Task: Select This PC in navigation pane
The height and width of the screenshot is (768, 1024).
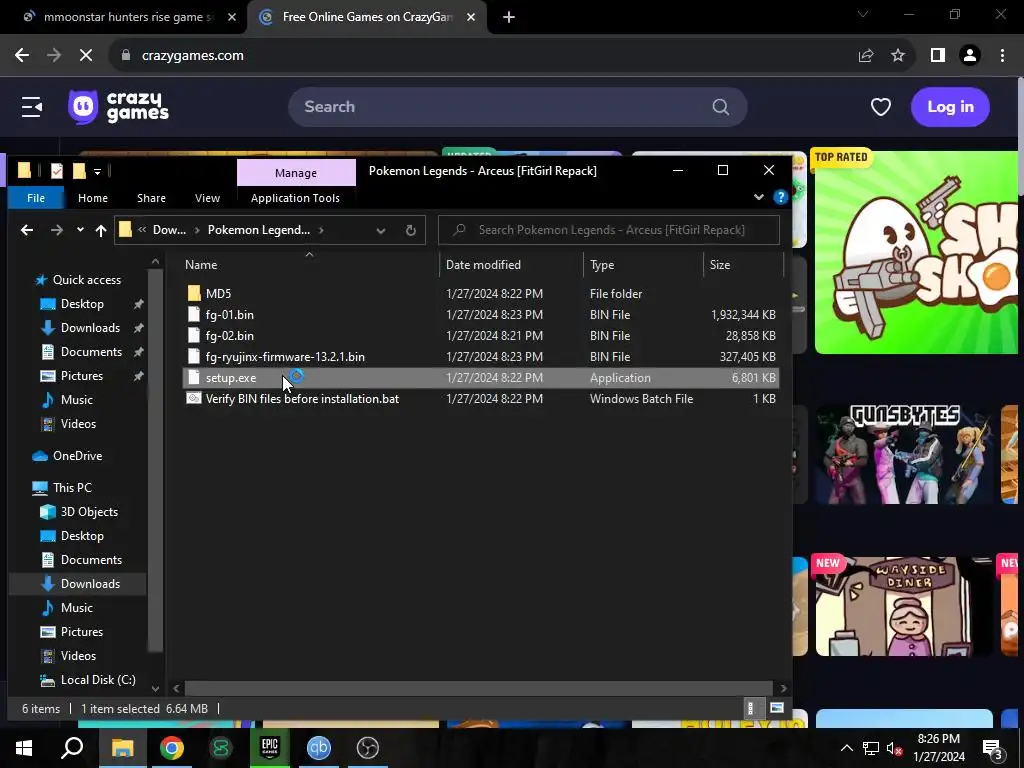Action: [x=72, y=488]
